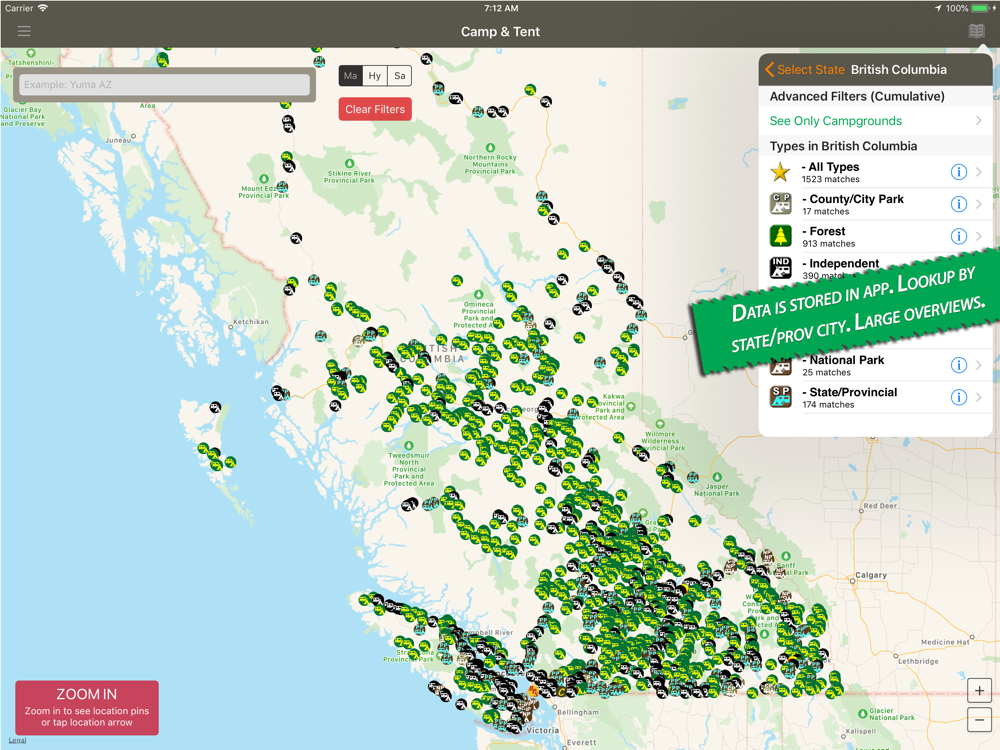Click the Calgary city label

[x=871, y=575]
